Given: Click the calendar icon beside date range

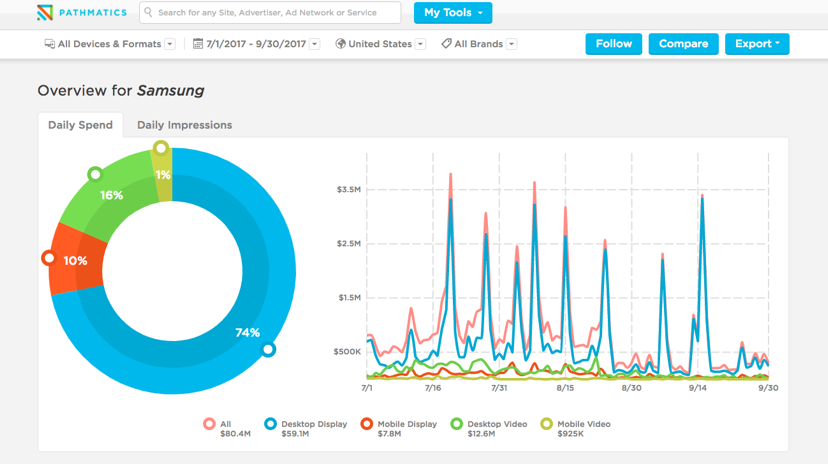Looking at the screenshot, I should click(x=198, y=44).
